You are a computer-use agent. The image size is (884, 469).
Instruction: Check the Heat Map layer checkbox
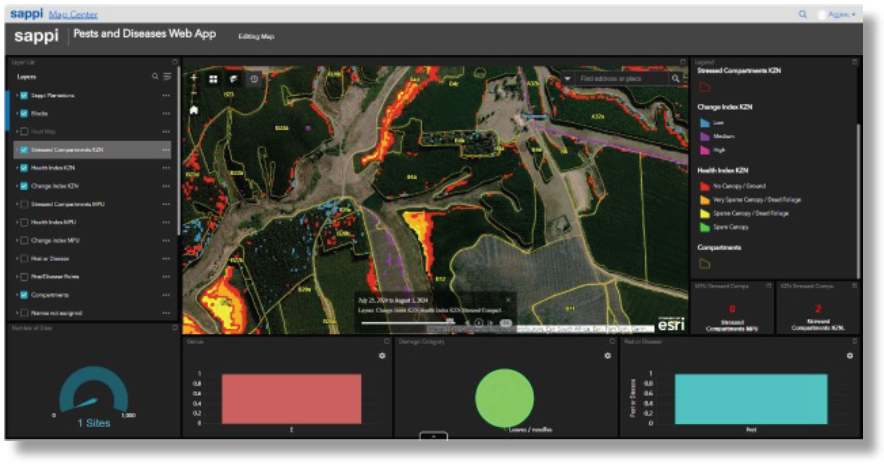click(x=24, y=132)
